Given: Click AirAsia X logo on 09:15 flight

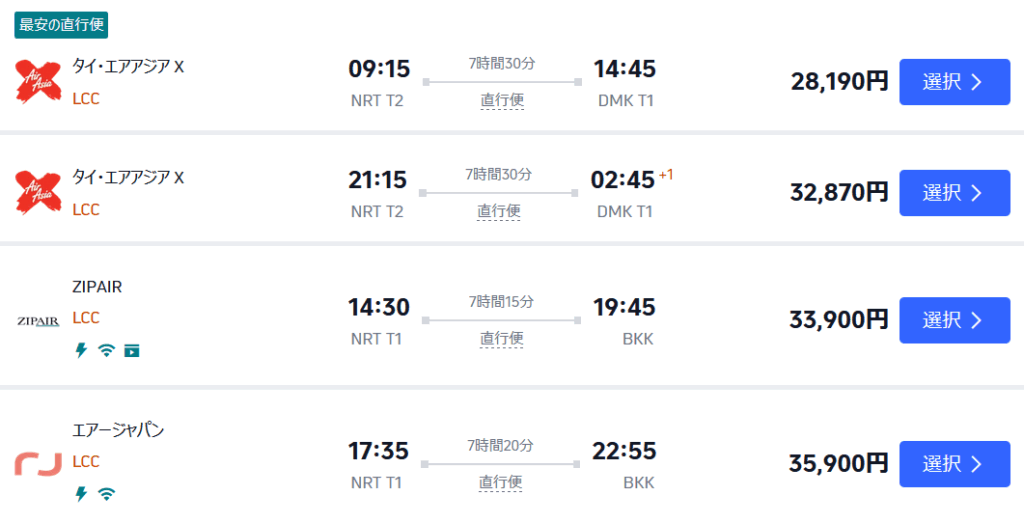Looking at the screenshot, I should [x=39, y=82].
